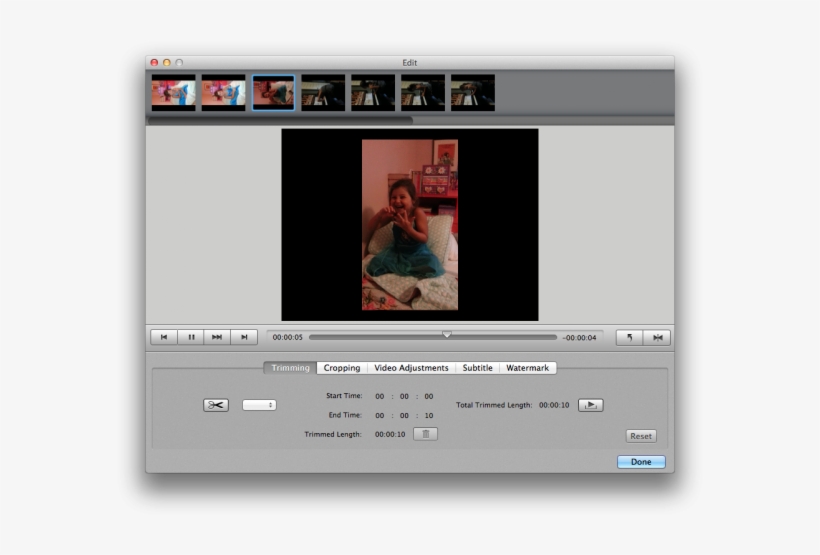Screen dimensions: 820x555
Task: Click the scissors trim button
Action: coord(216,405)
